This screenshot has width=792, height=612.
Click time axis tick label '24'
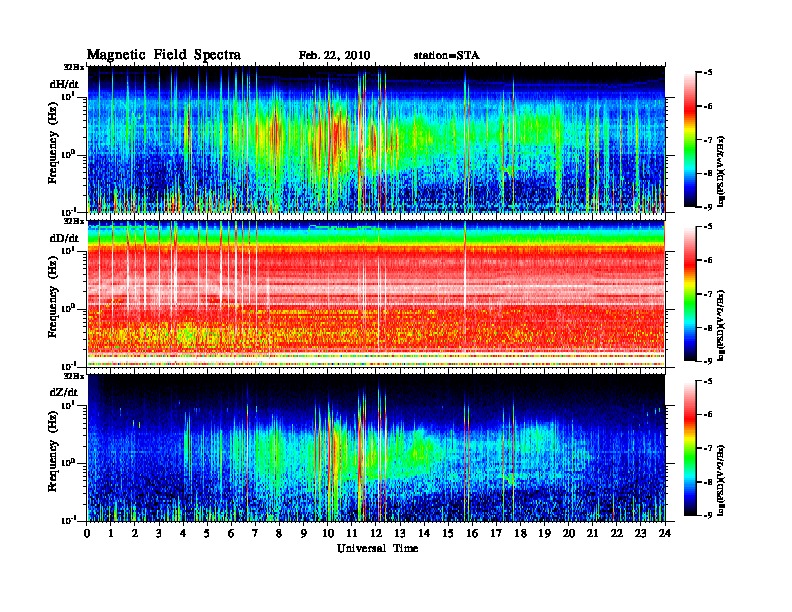tap(665, 534)
